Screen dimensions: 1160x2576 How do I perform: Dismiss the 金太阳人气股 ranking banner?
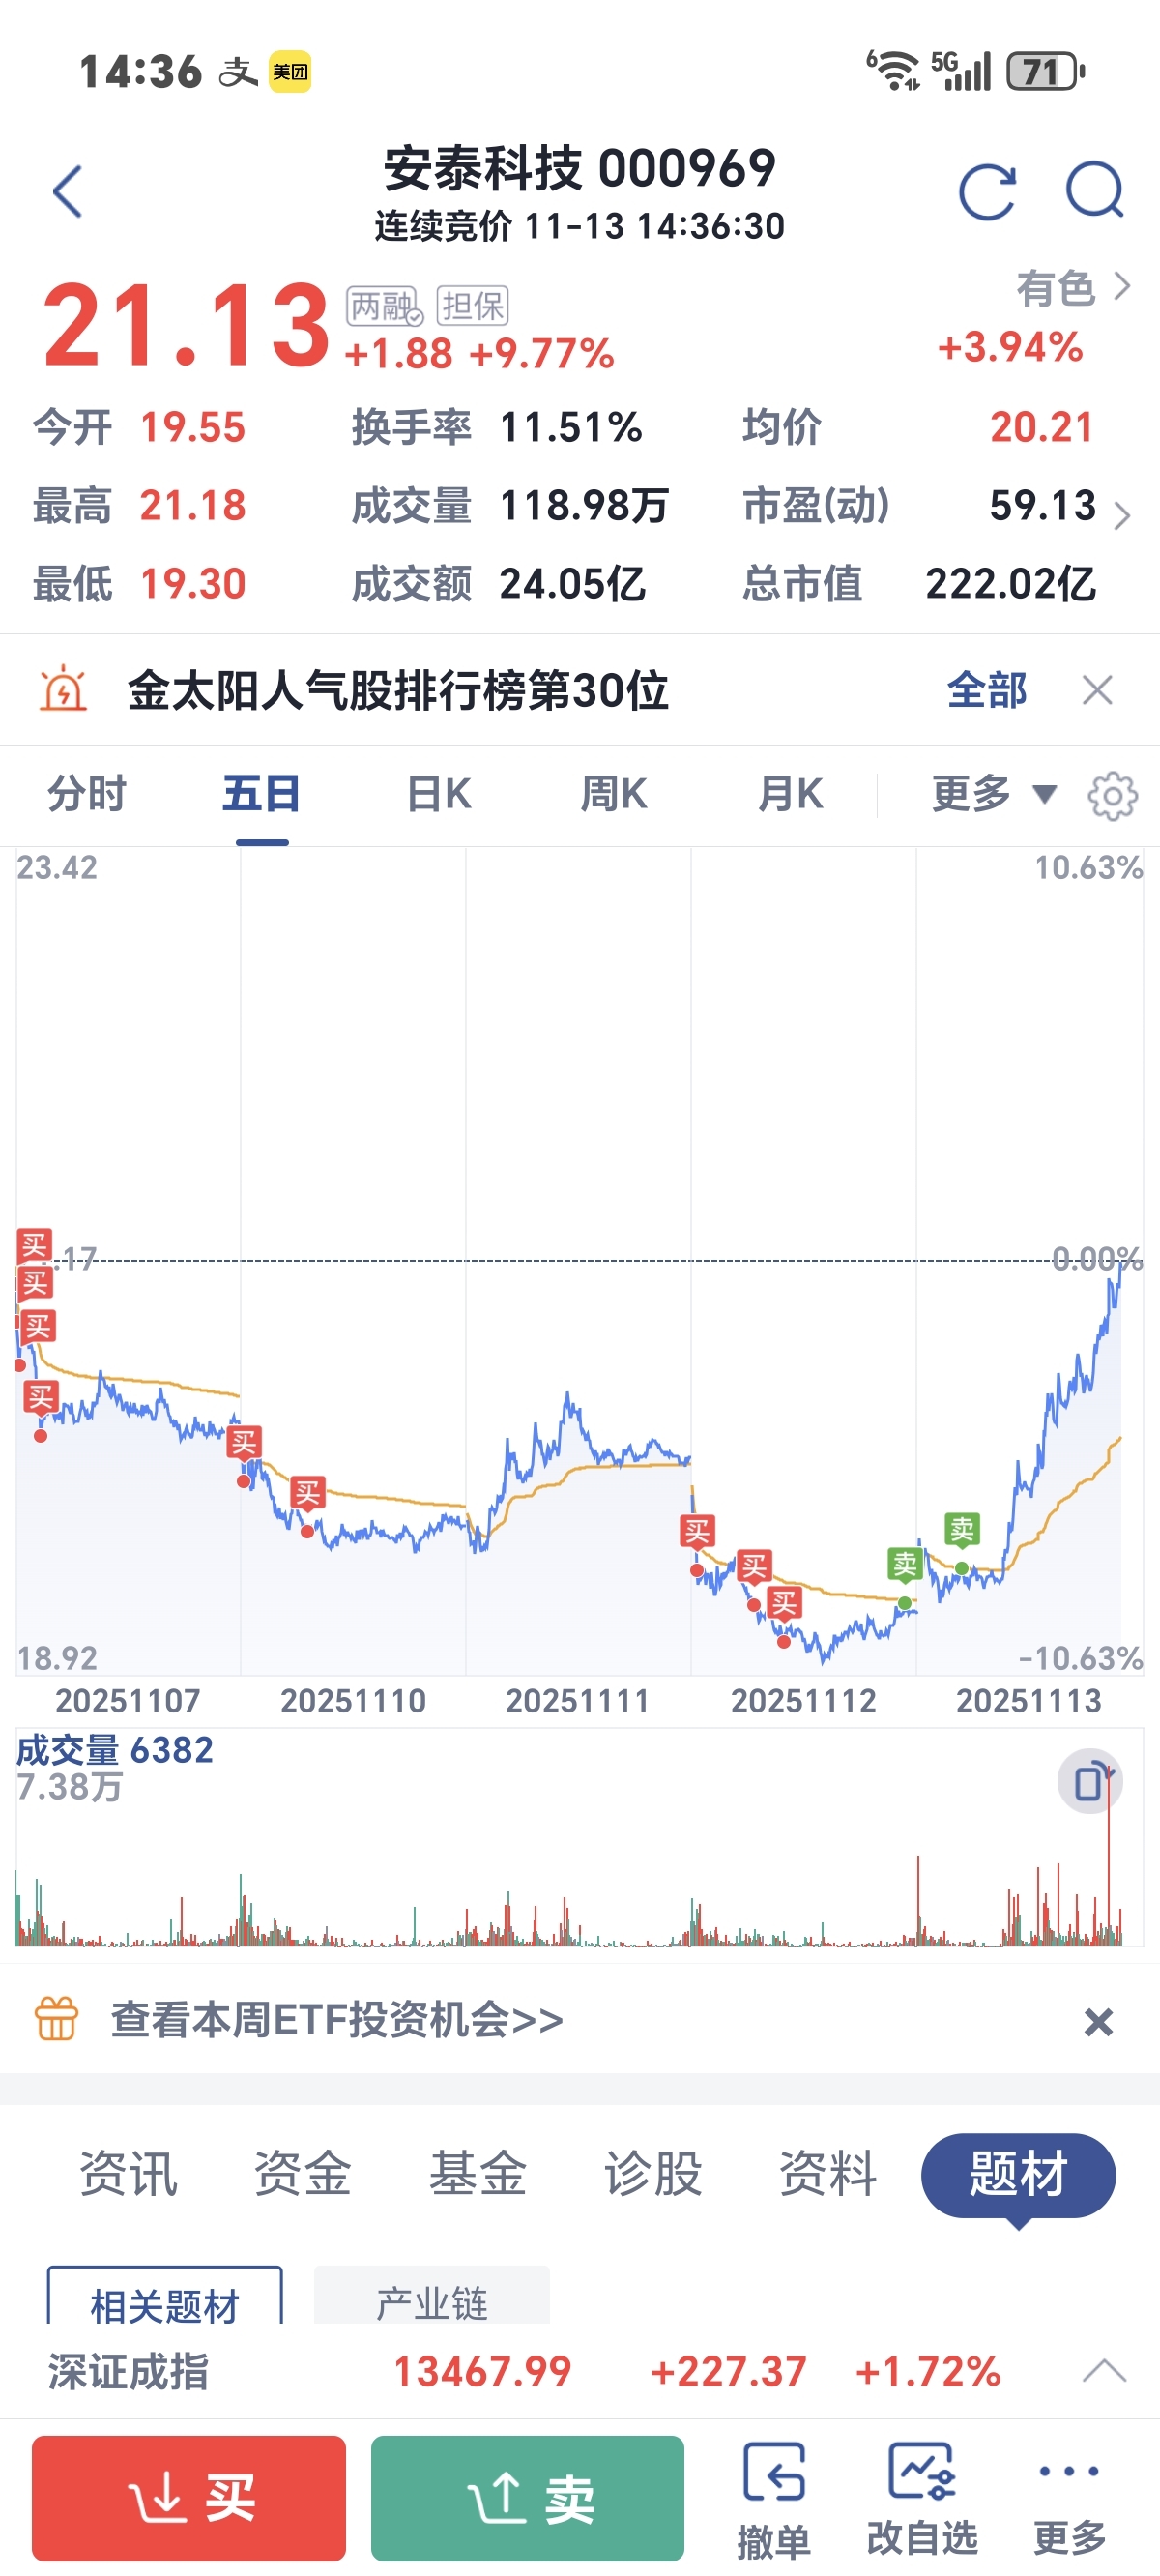1097,690
